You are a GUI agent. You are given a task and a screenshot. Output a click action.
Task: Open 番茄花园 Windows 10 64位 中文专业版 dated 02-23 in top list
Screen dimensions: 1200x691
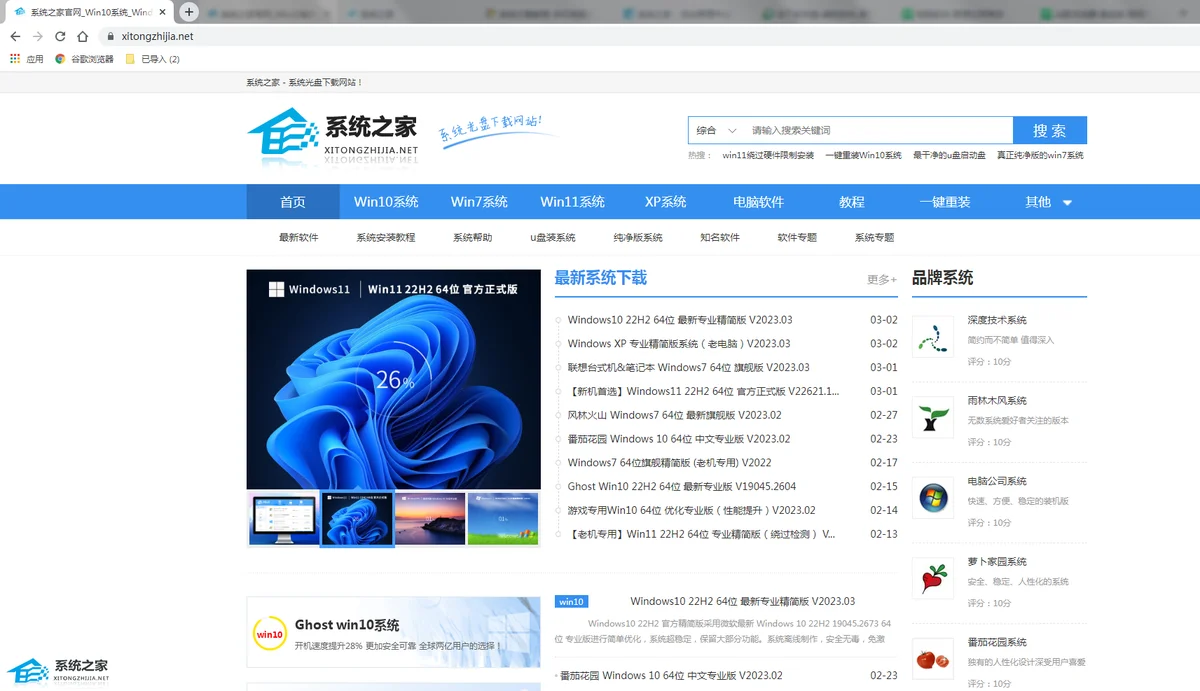pyautogui.click(x=679, y=439)
